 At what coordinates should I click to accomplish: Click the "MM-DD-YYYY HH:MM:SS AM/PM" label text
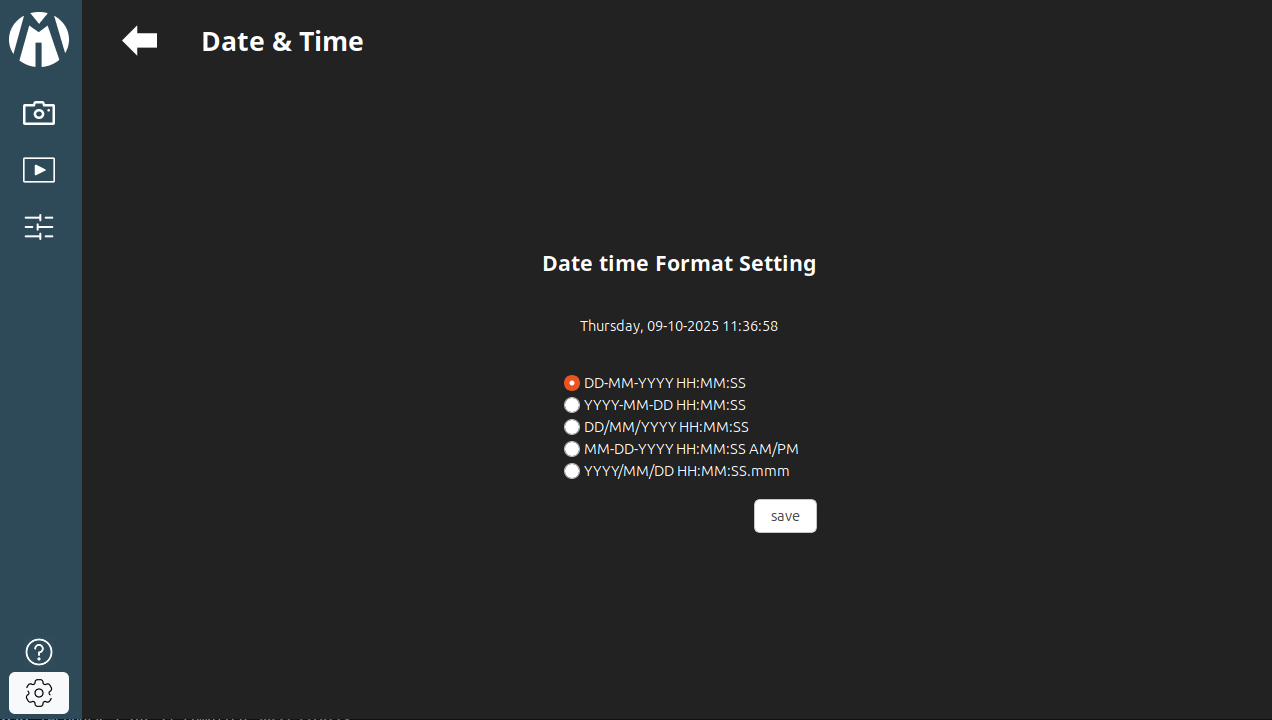[x=691, y=449]
